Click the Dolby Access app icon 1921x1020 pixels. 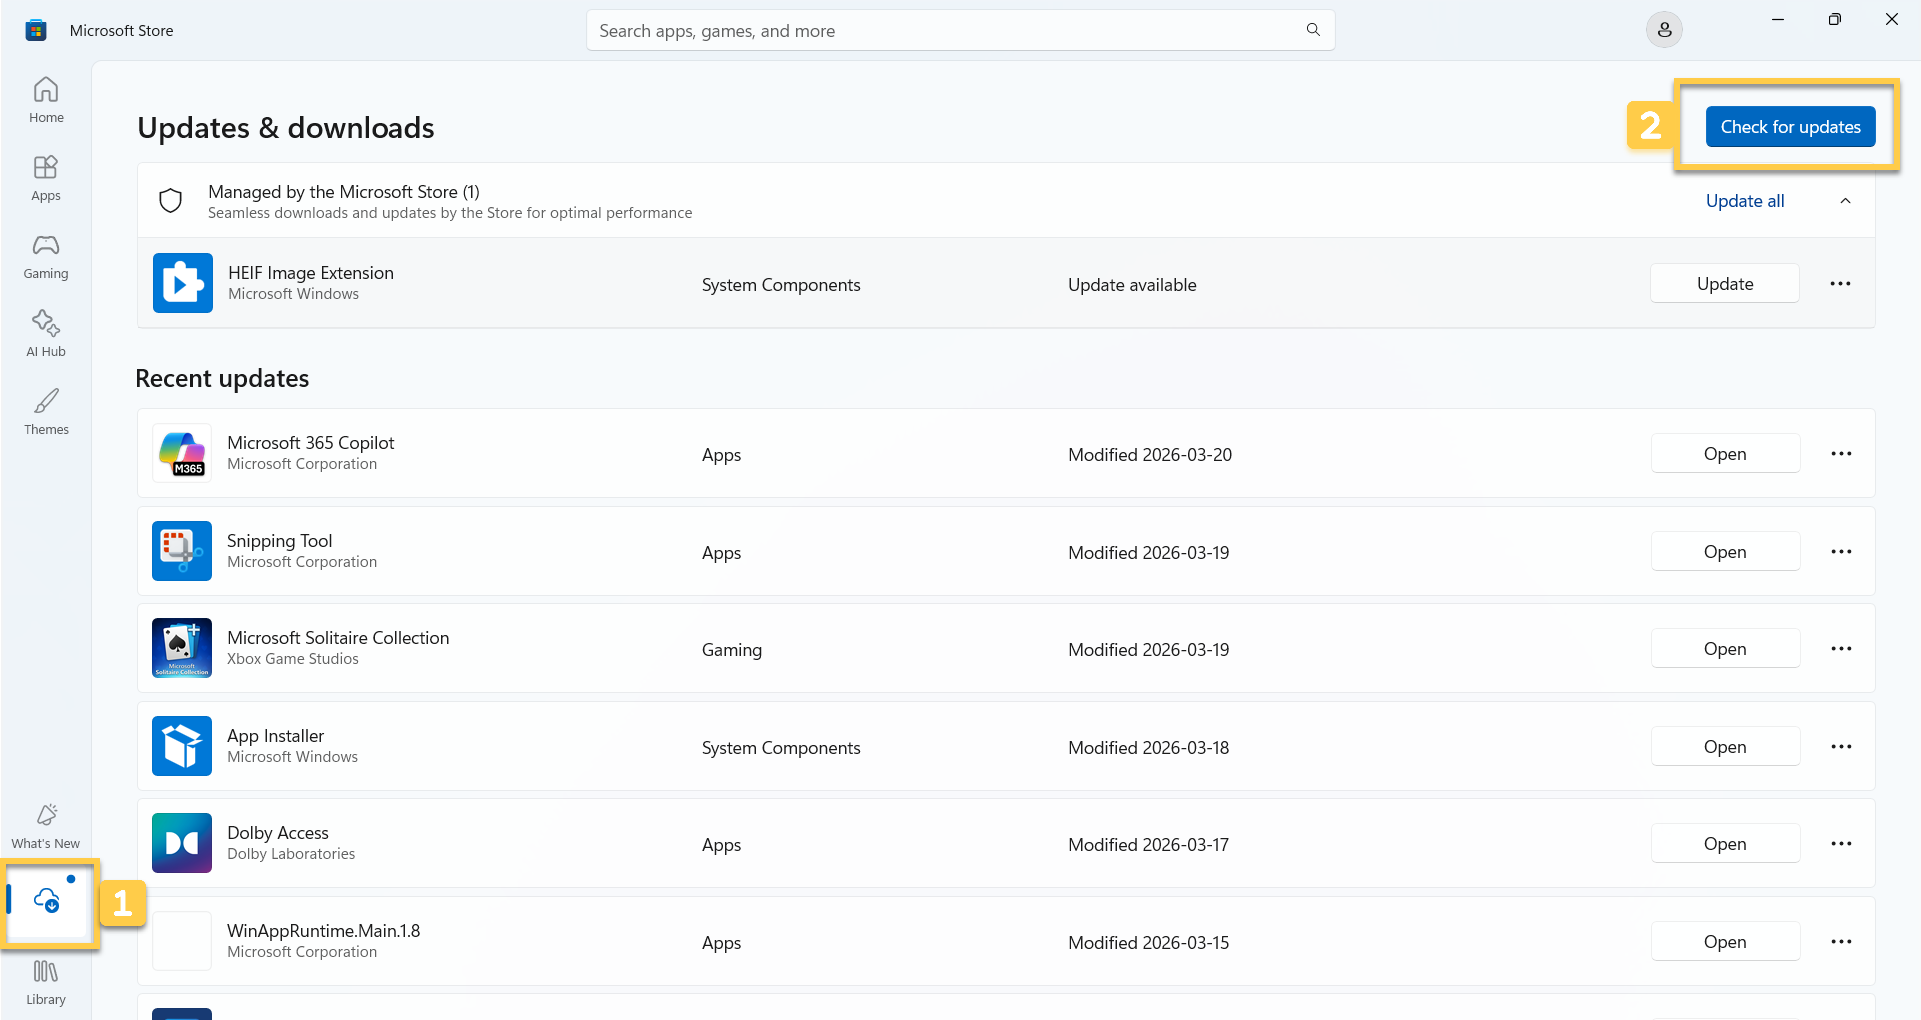(x=182, y=843)
